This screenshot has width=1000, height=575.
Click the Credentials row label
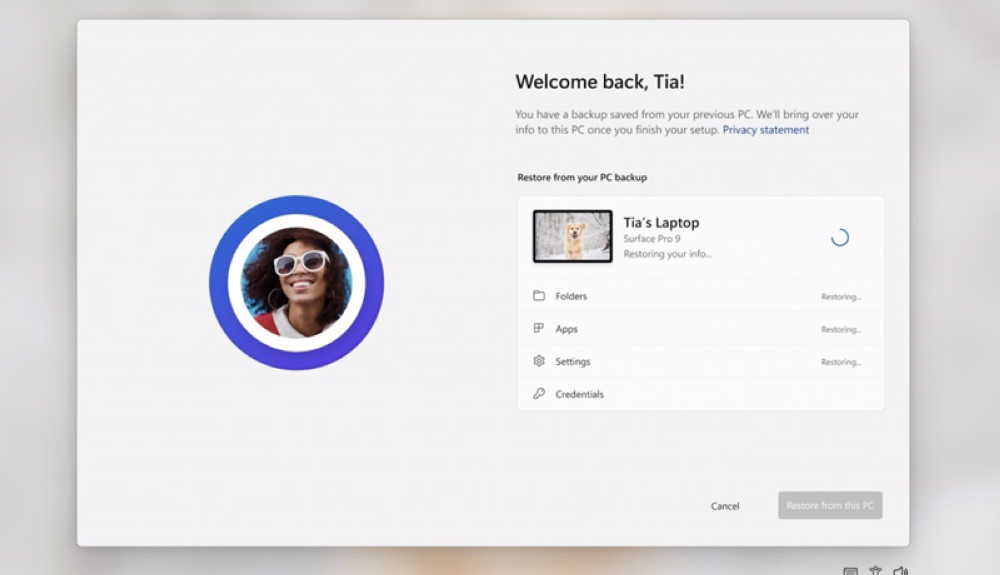point(579,394)
